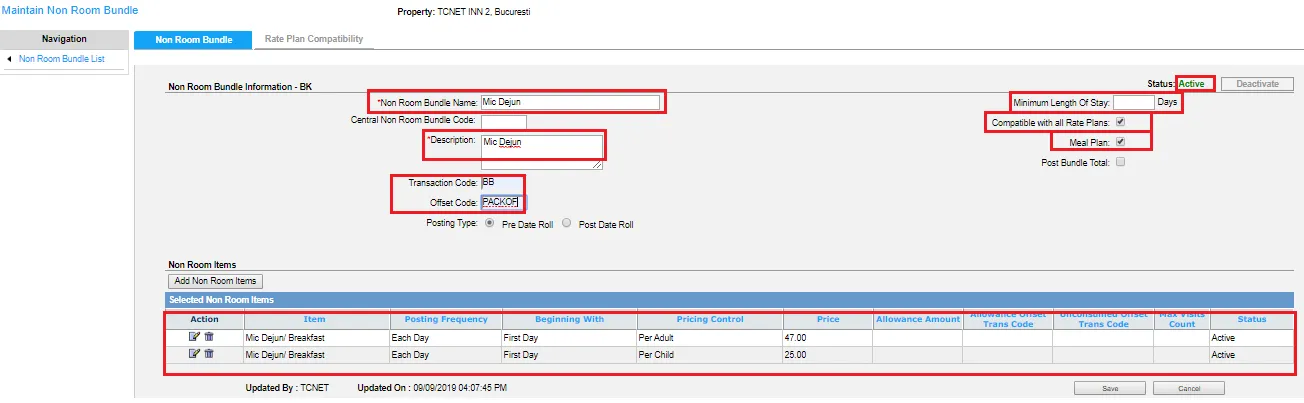
Task: Click the Add Non Room Items button
Action: pyautogui.click(x=215, y=282)
